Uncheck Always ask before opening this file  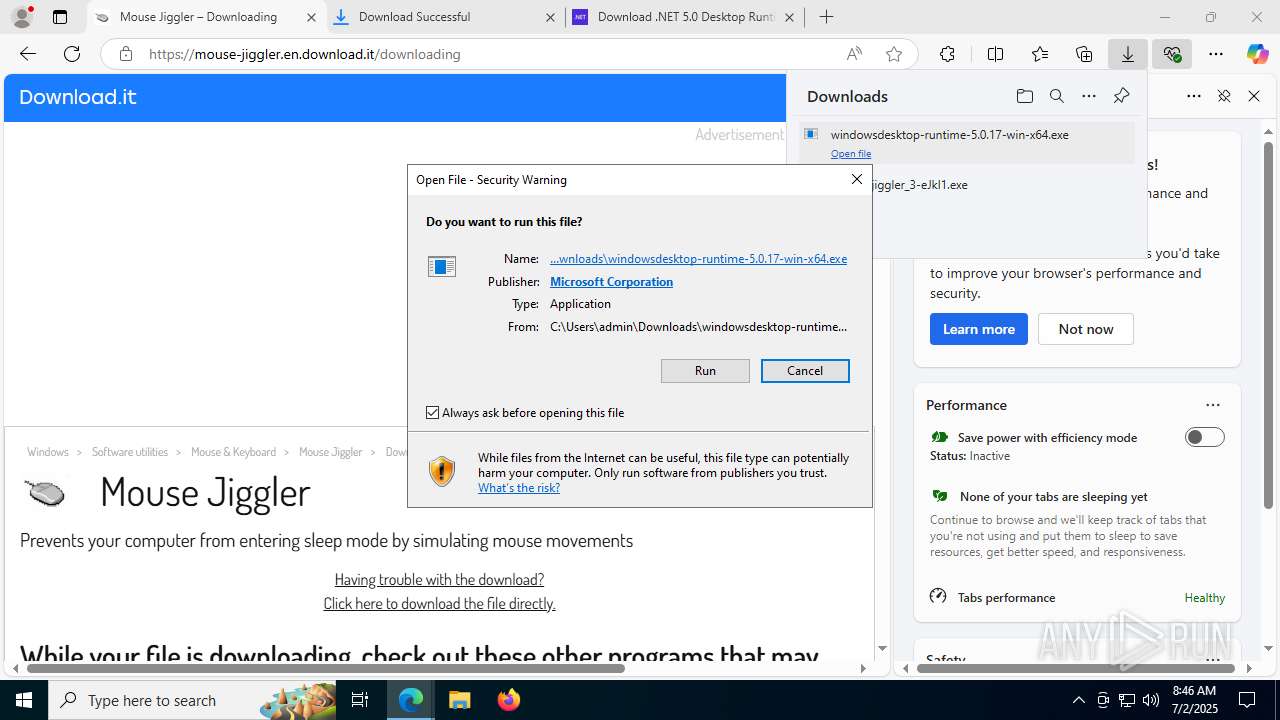pos(433,412)
